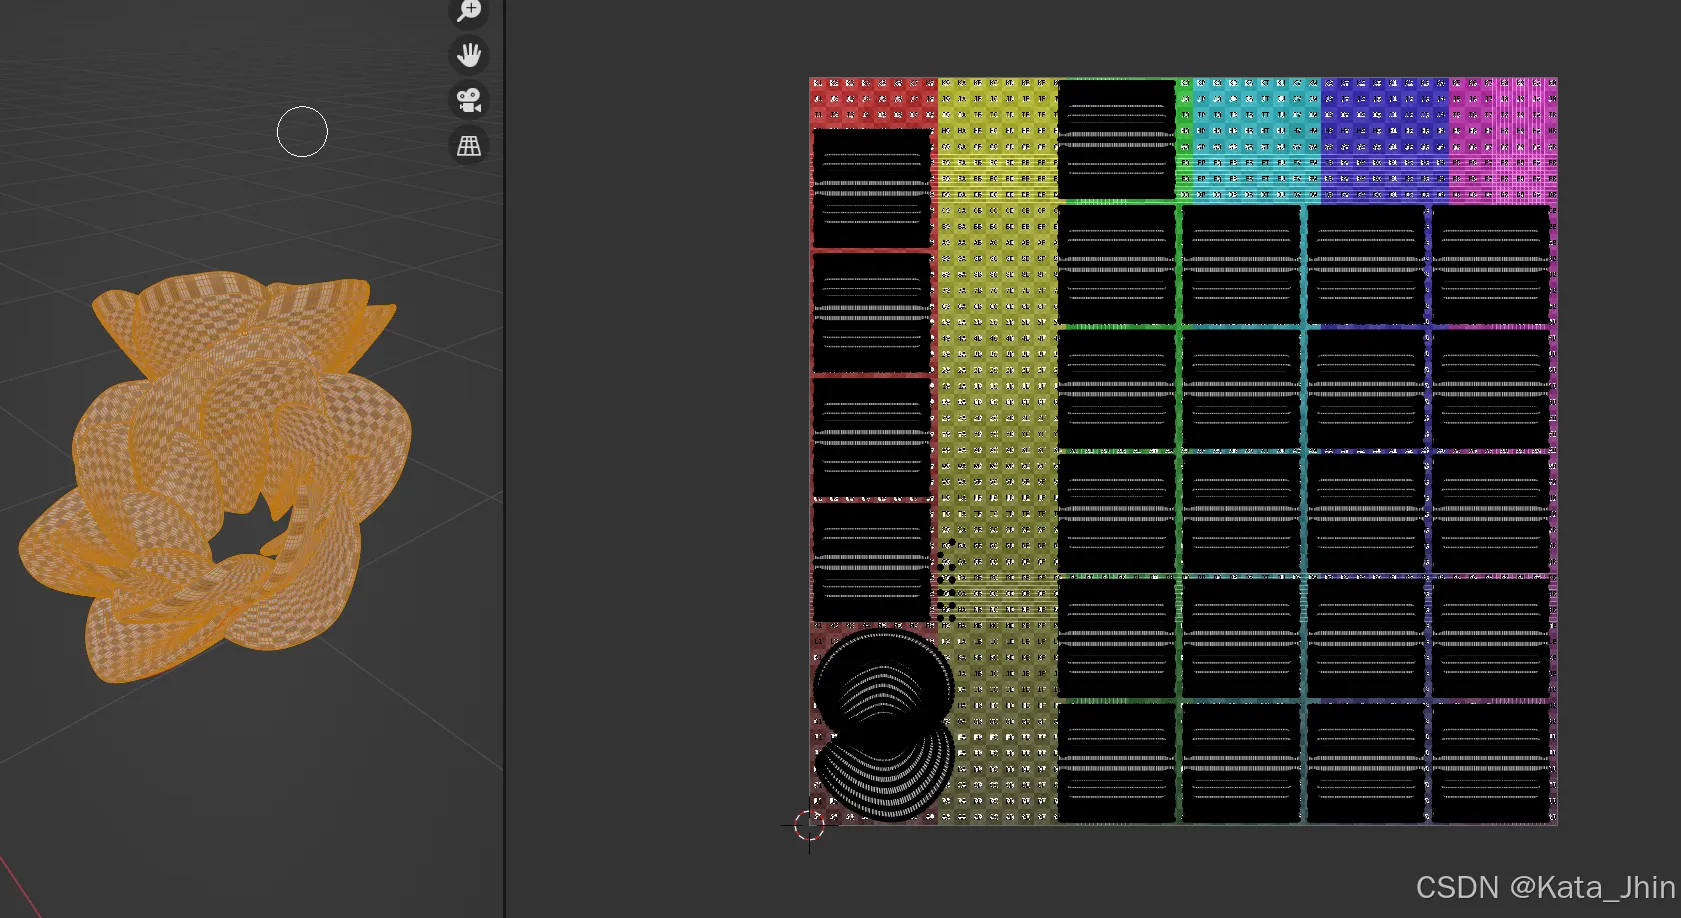Click the blue area of the color grid
1681x918 pixels.
tap(1385, 140)
